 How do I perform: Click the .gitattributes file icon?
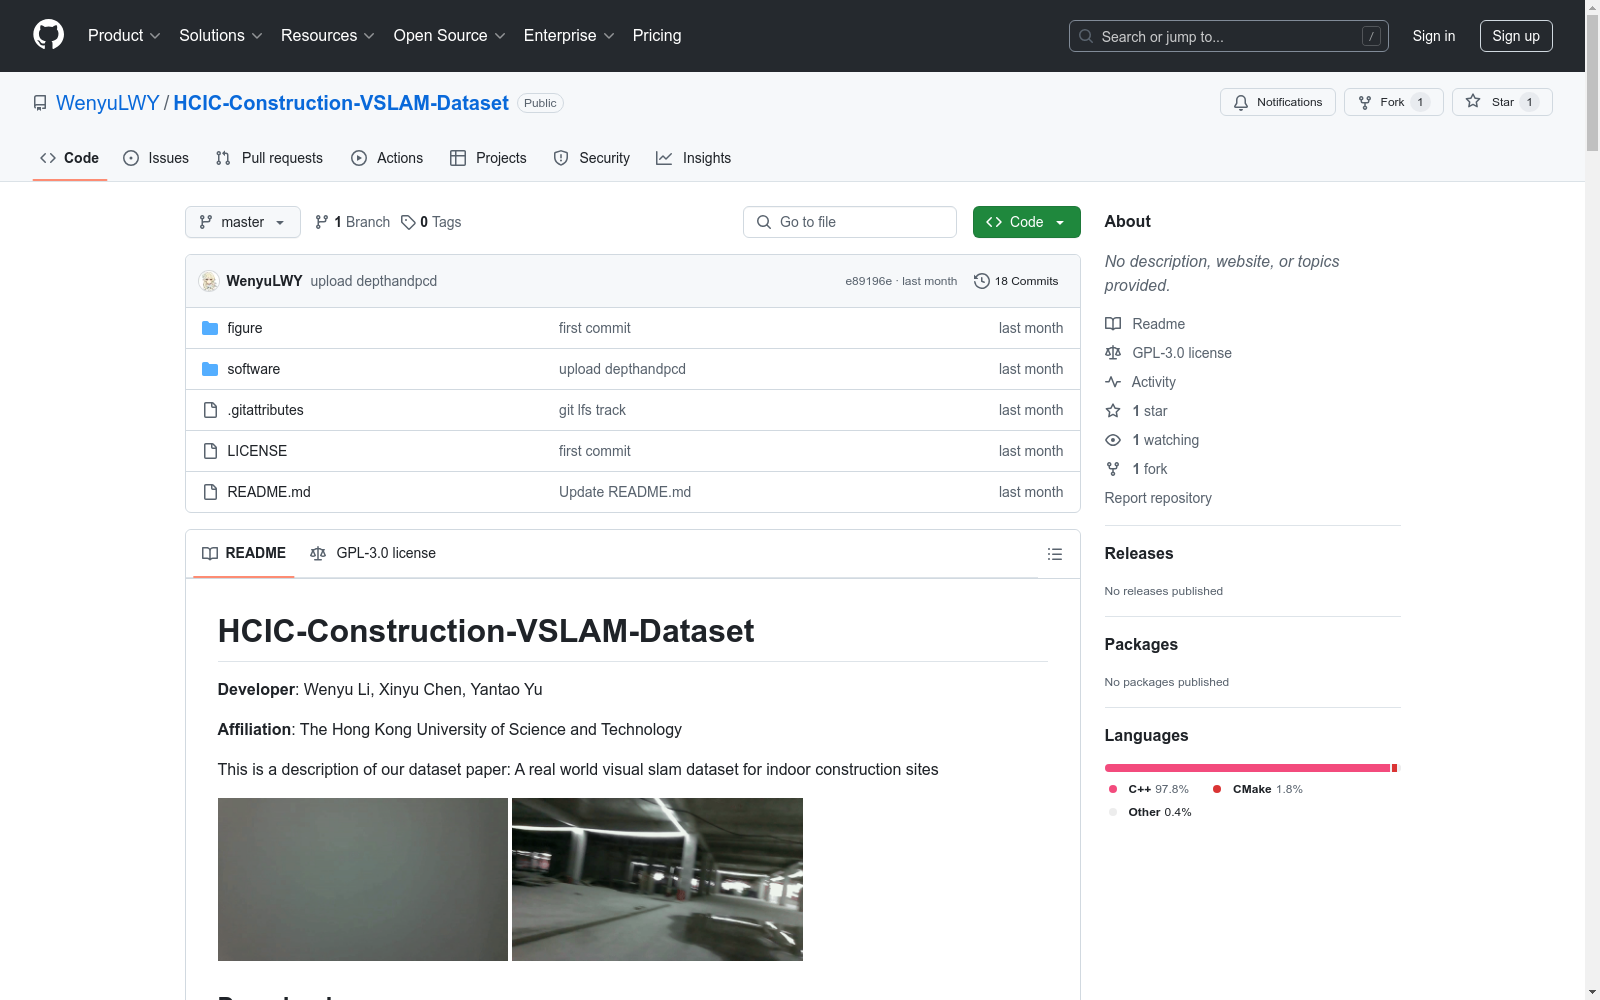click(x=210, y=410)
